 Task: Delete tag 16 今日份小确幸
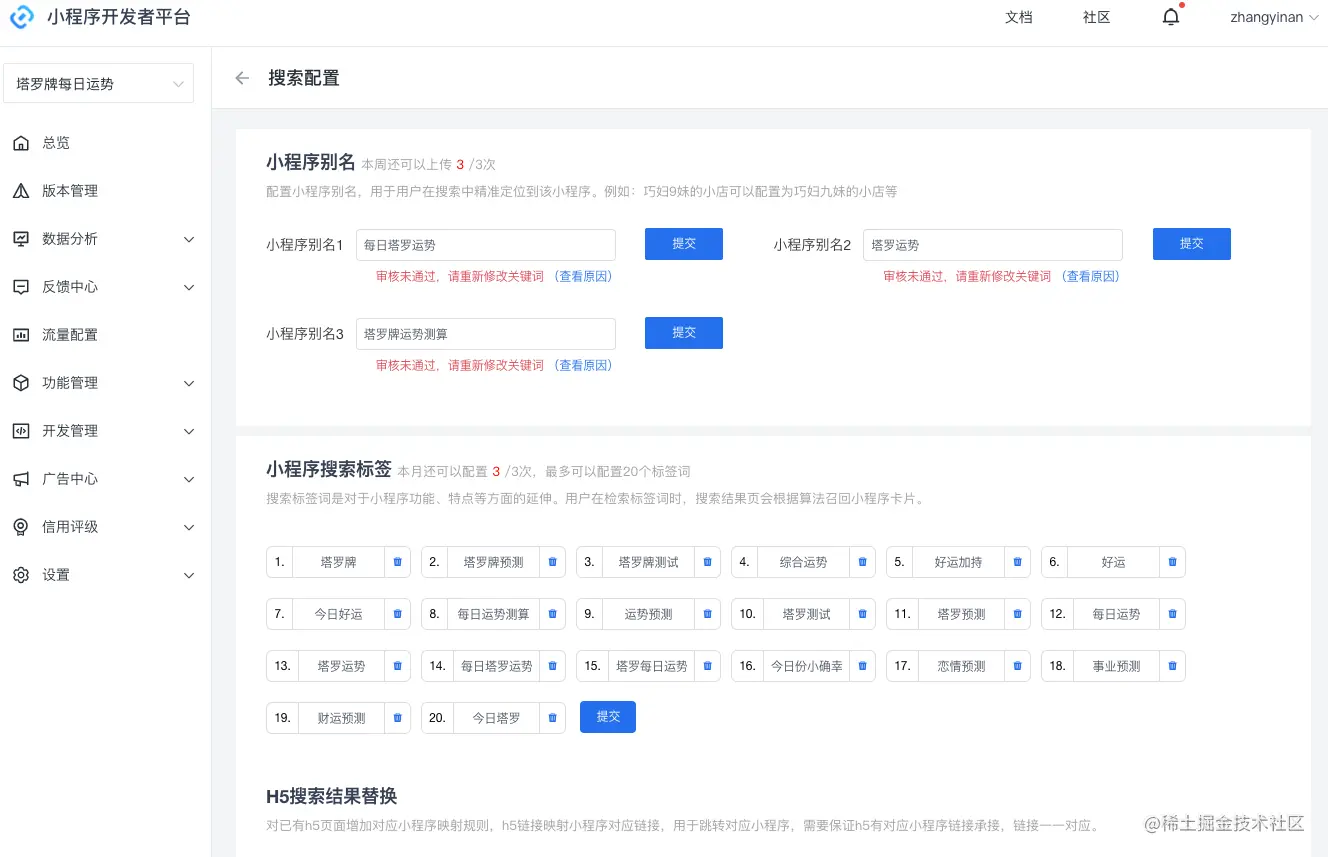862,666
